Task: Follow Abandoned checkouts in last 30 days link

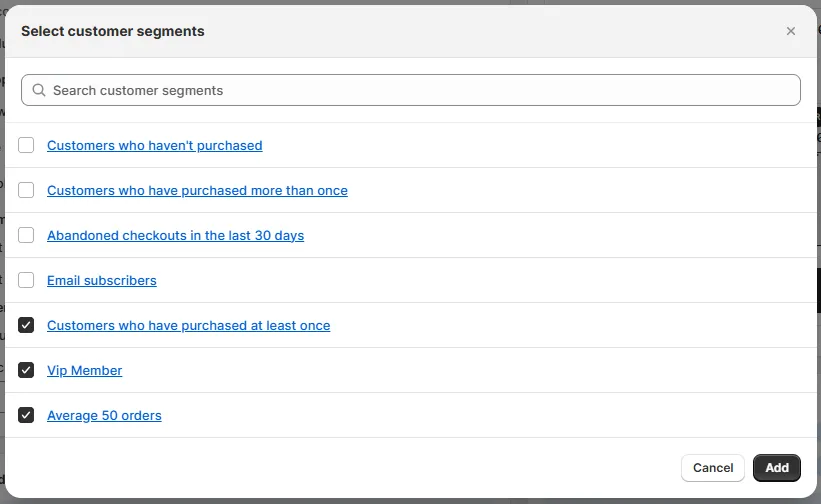Action: [175, 235]
